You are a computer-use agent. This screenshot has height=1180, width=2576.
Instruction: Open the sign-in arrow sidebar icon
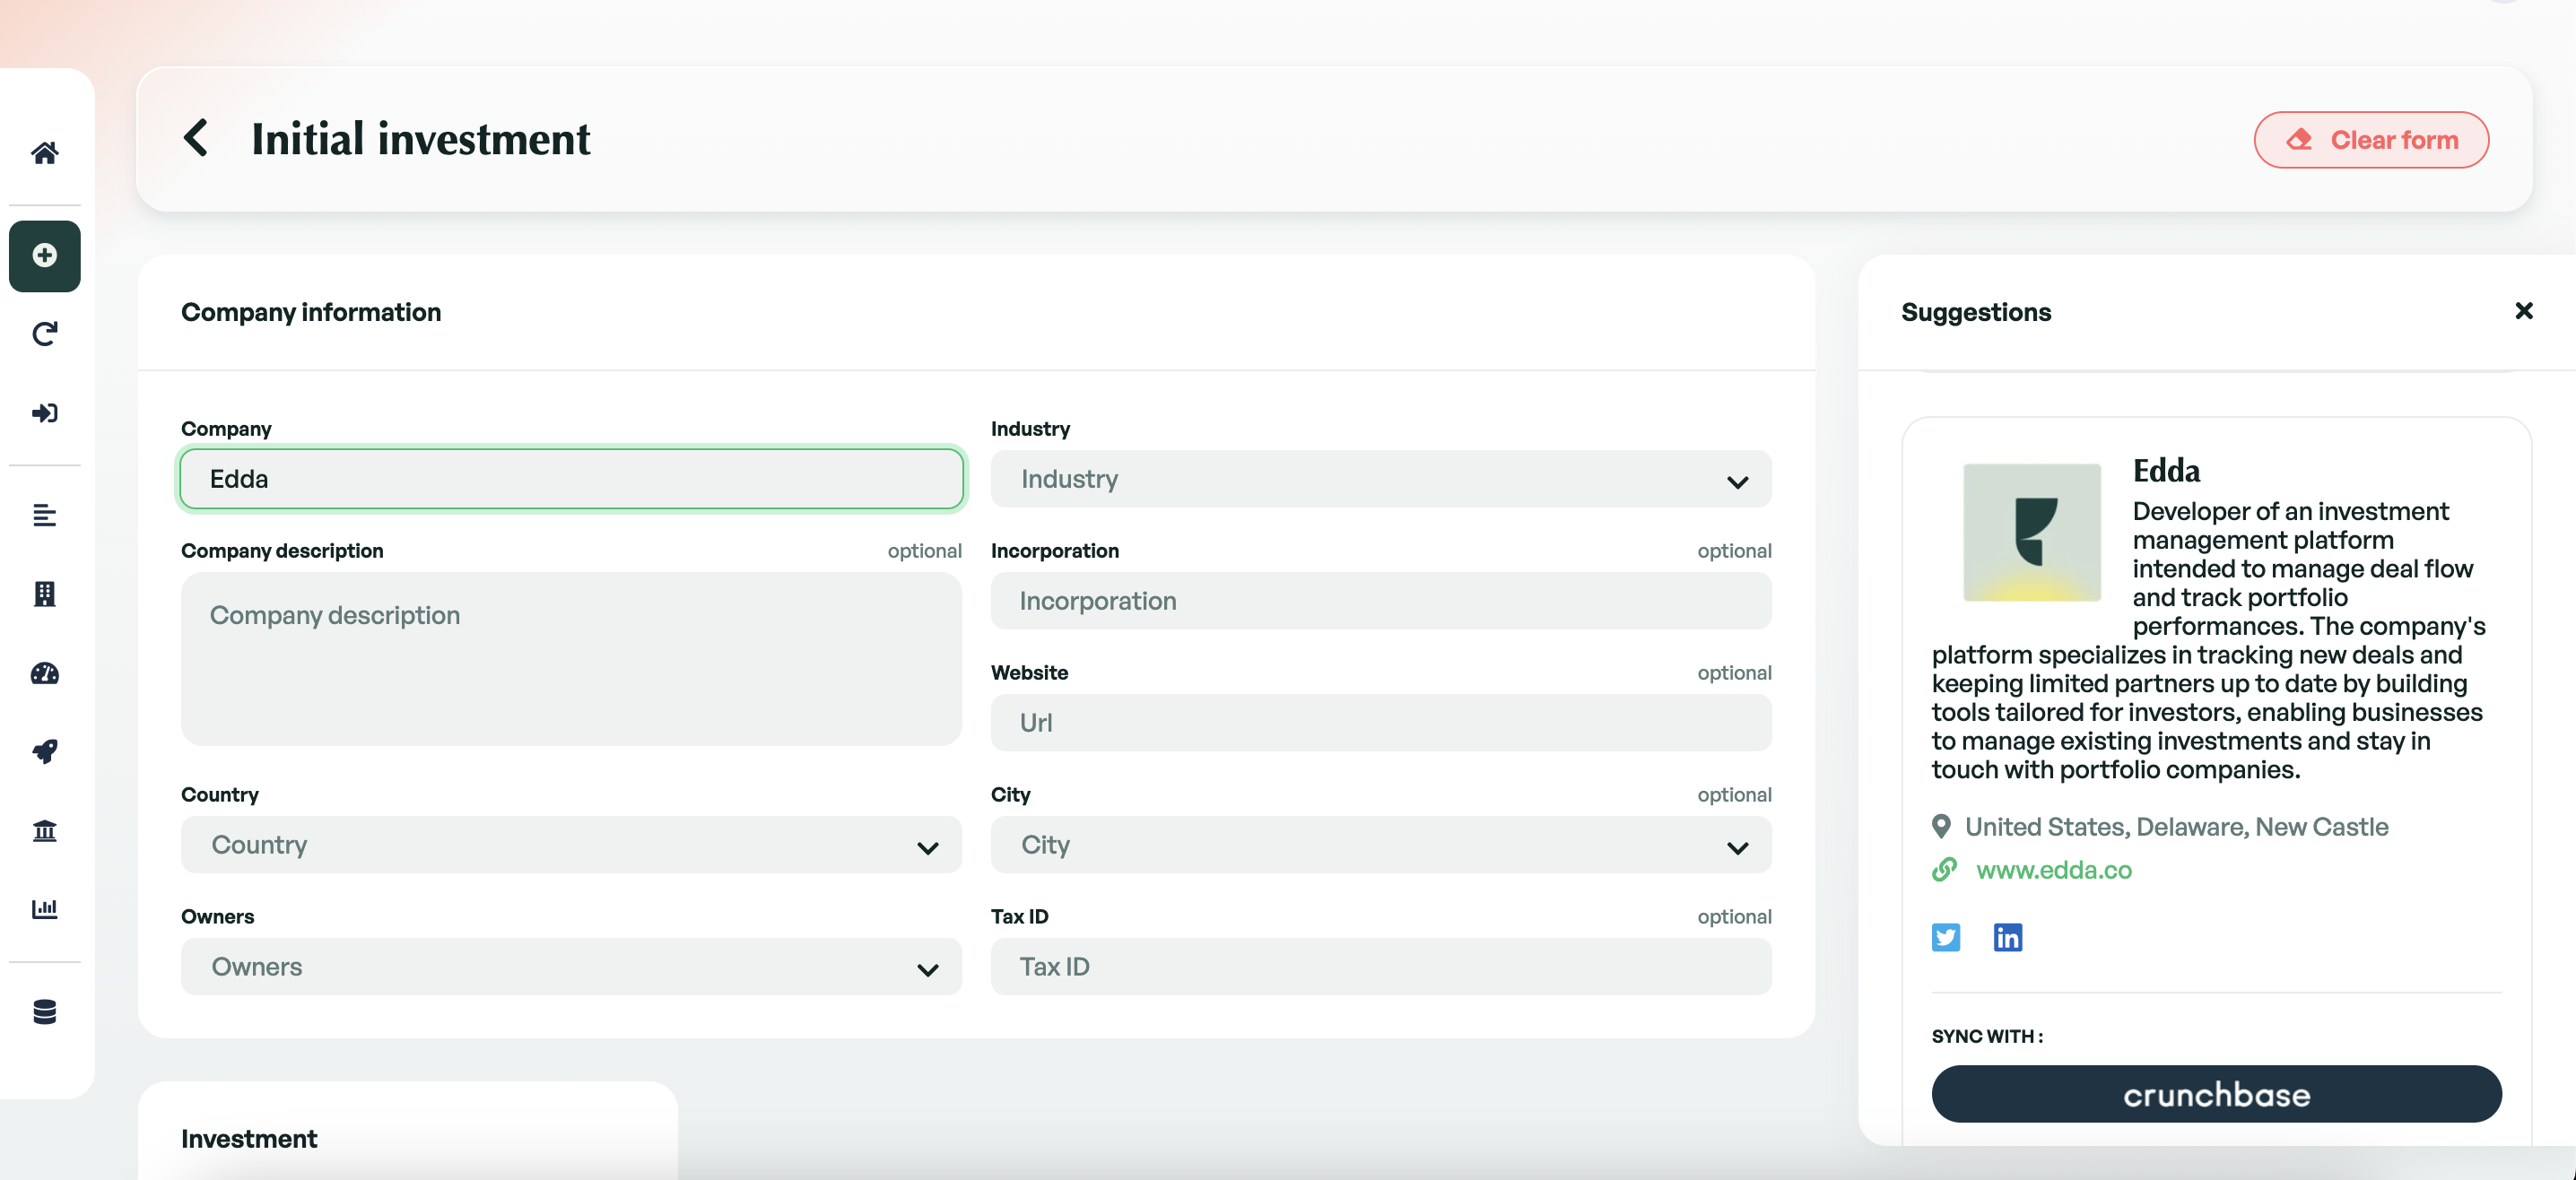tap(44, 413)
